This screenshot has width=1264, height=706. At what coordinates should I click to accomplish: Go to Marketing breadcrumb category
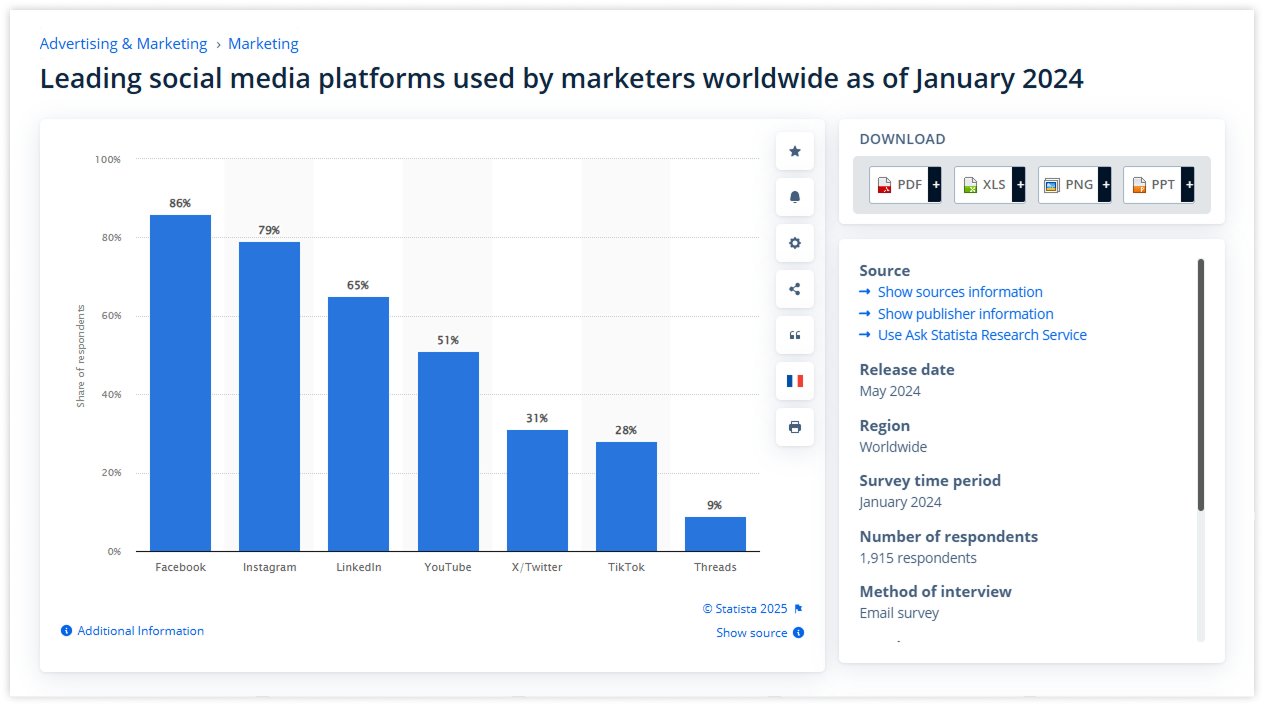click(x=263, y=44)
